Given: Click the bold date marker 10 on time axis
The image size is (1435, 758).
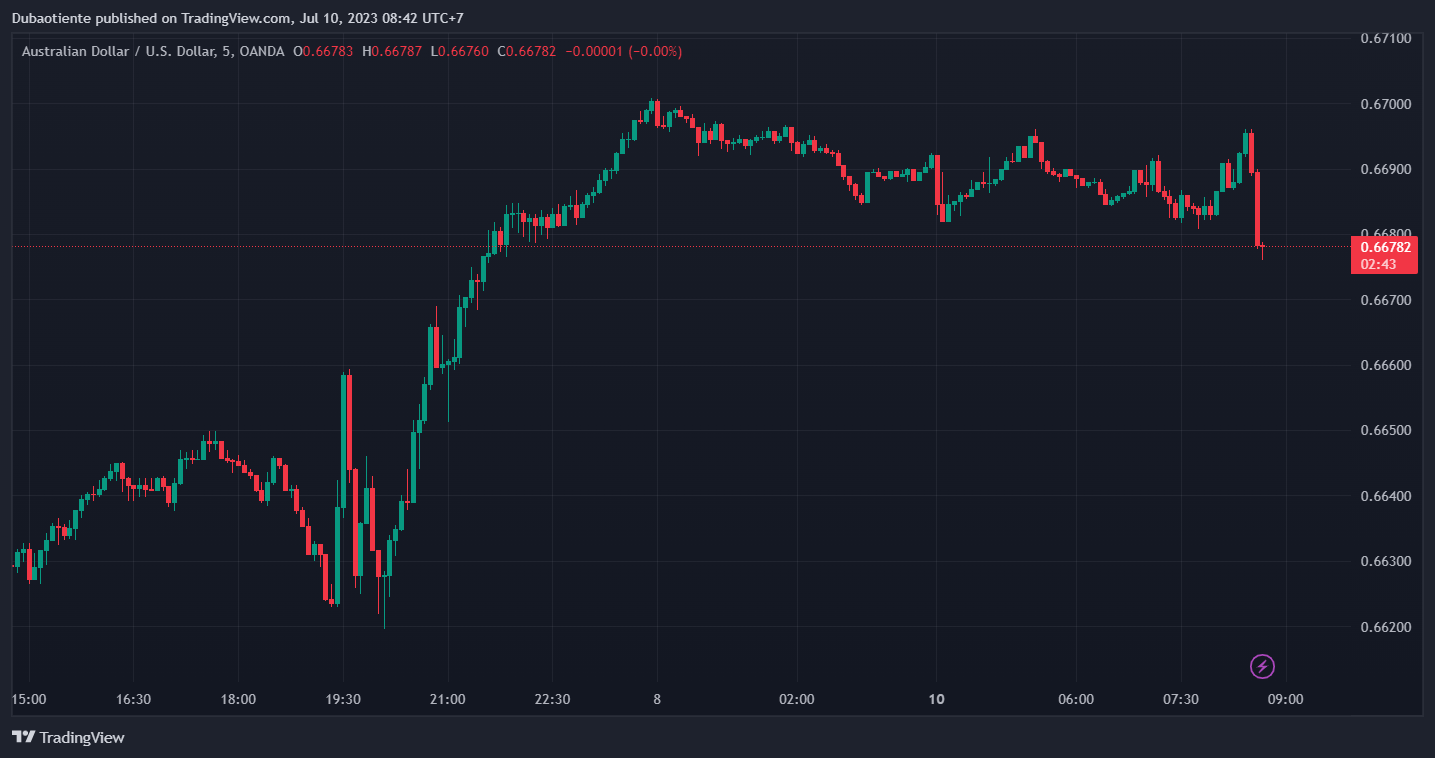Looking at the screenshot, I should pos(936,699).
